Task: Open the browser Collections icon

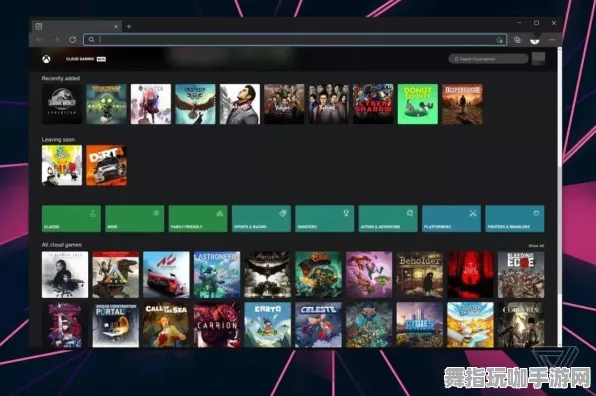Action: [517, 40]
